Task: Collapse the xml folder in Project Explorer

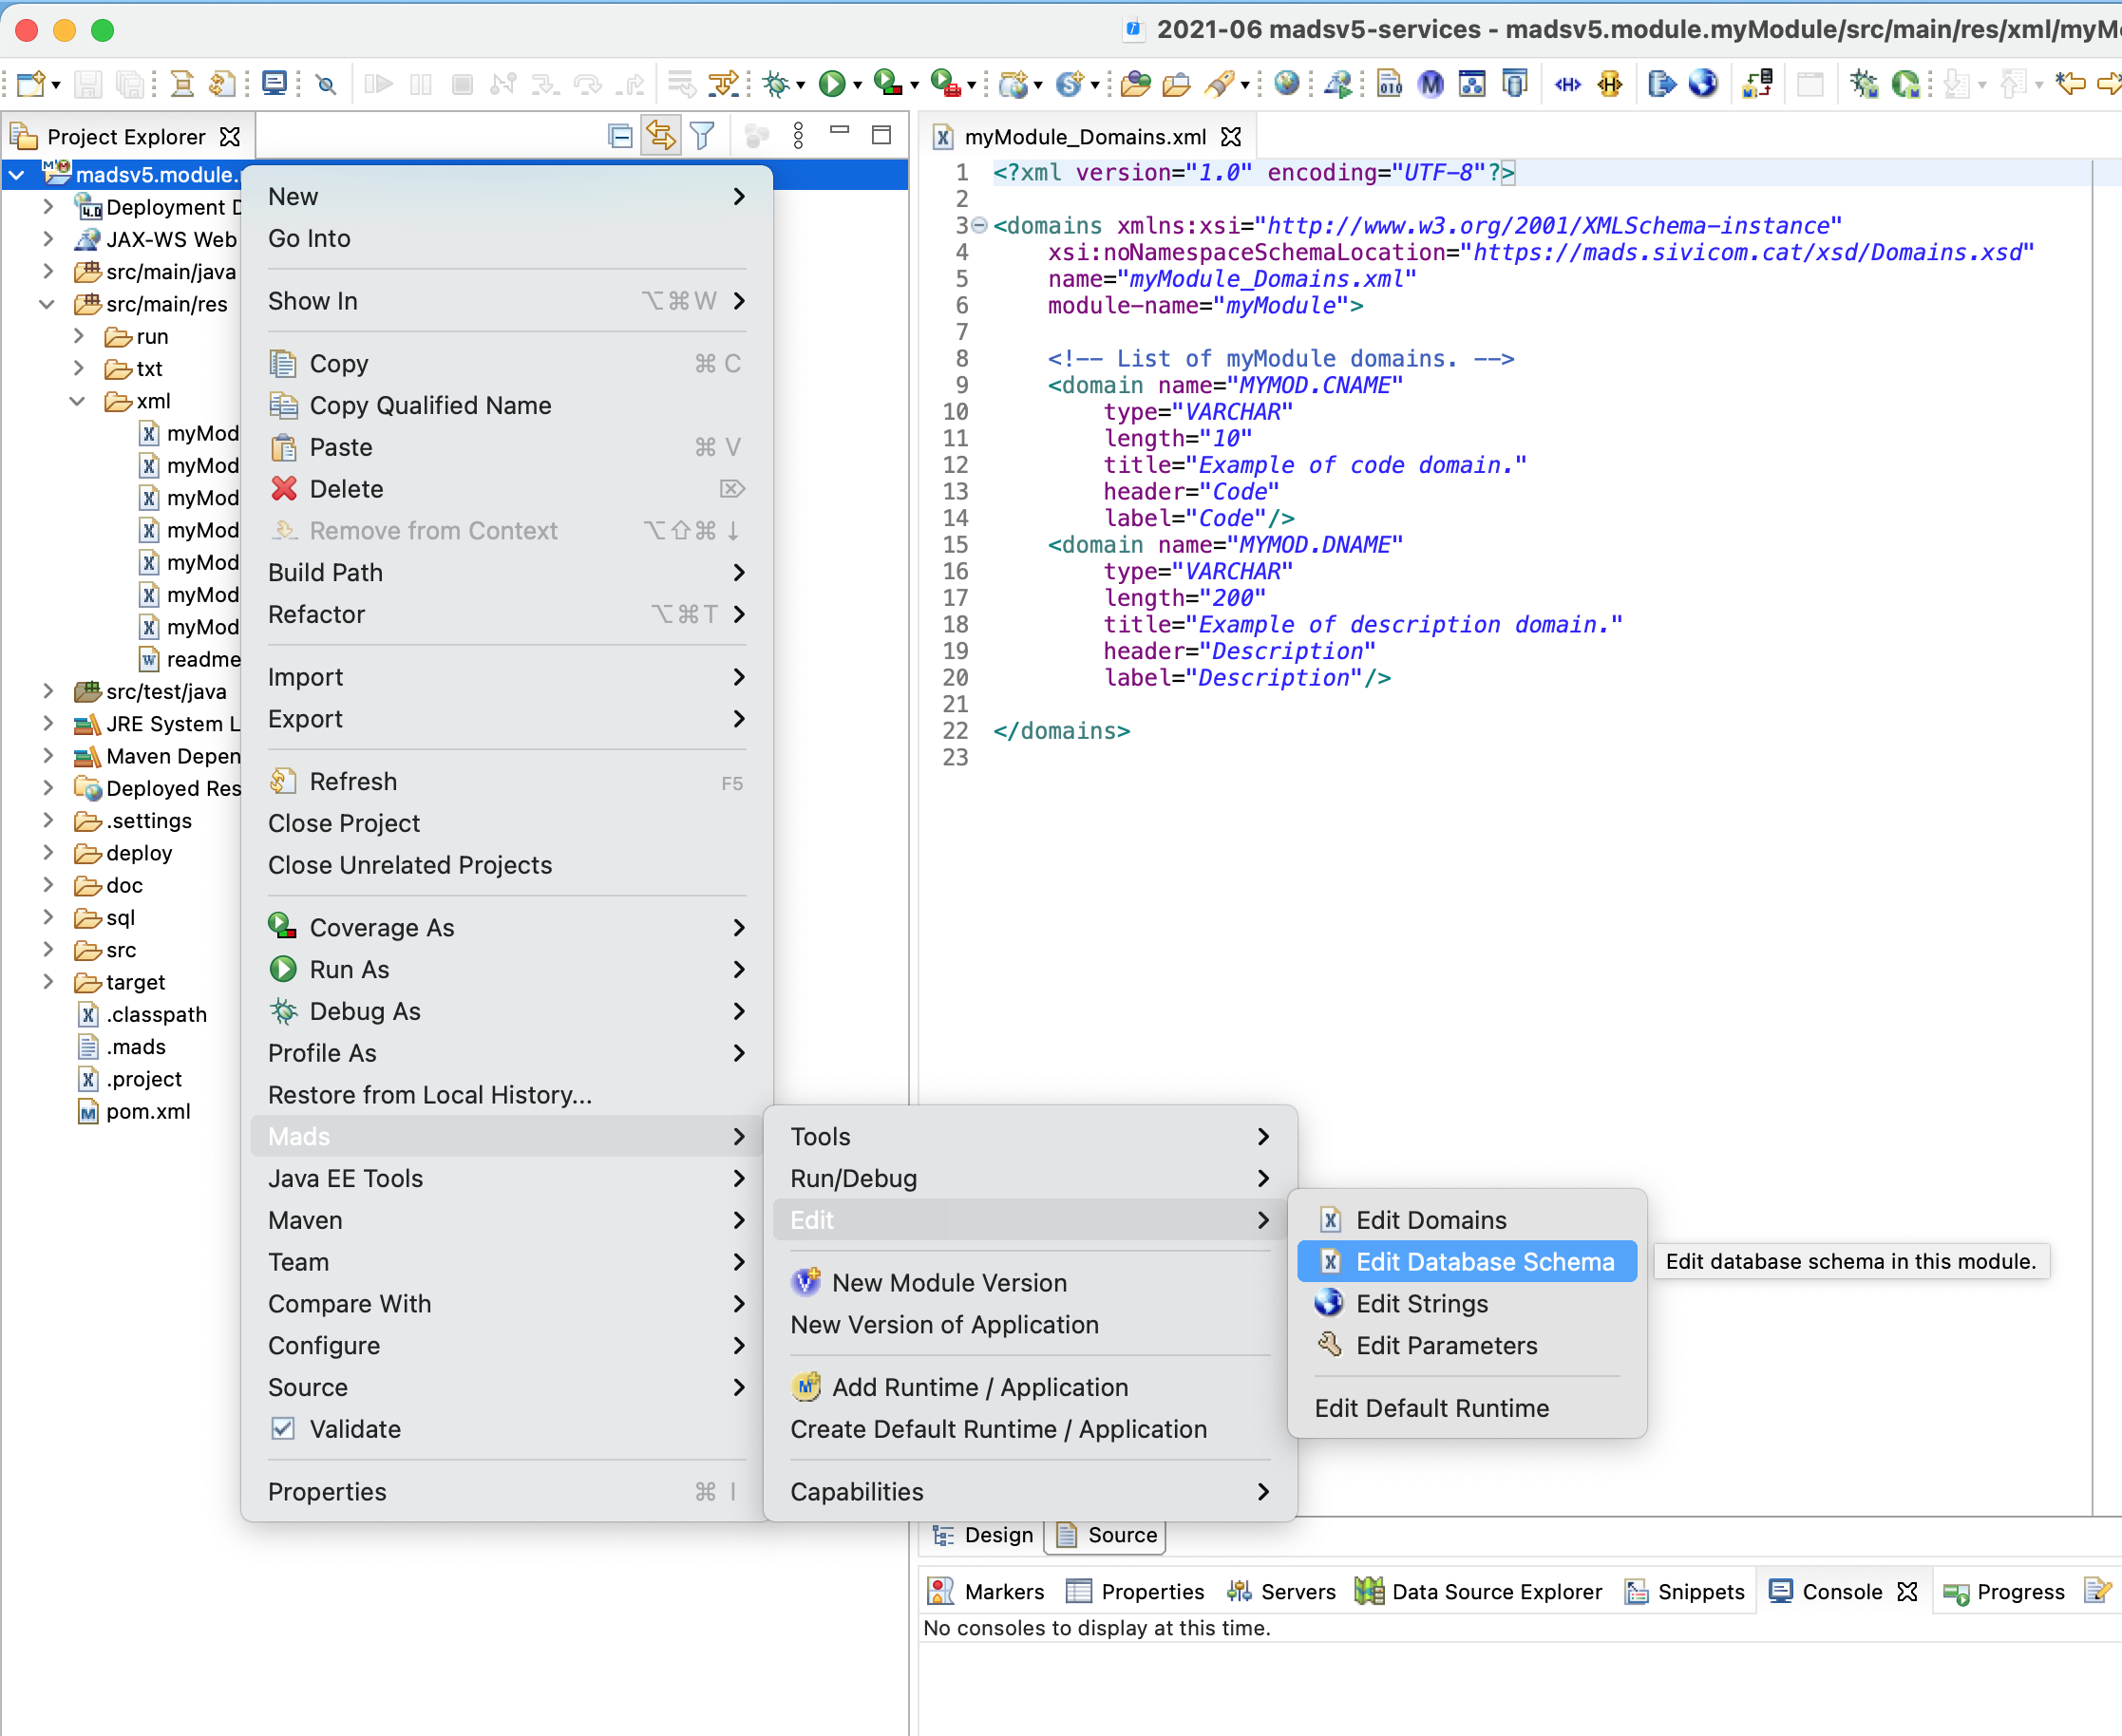Action: [x=78, y=401]
